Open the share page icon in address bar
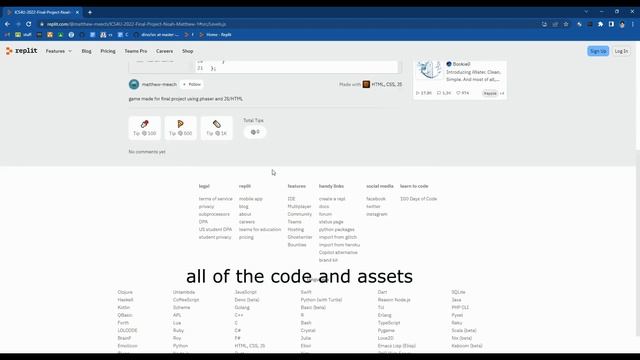 [x=555, y=24]
